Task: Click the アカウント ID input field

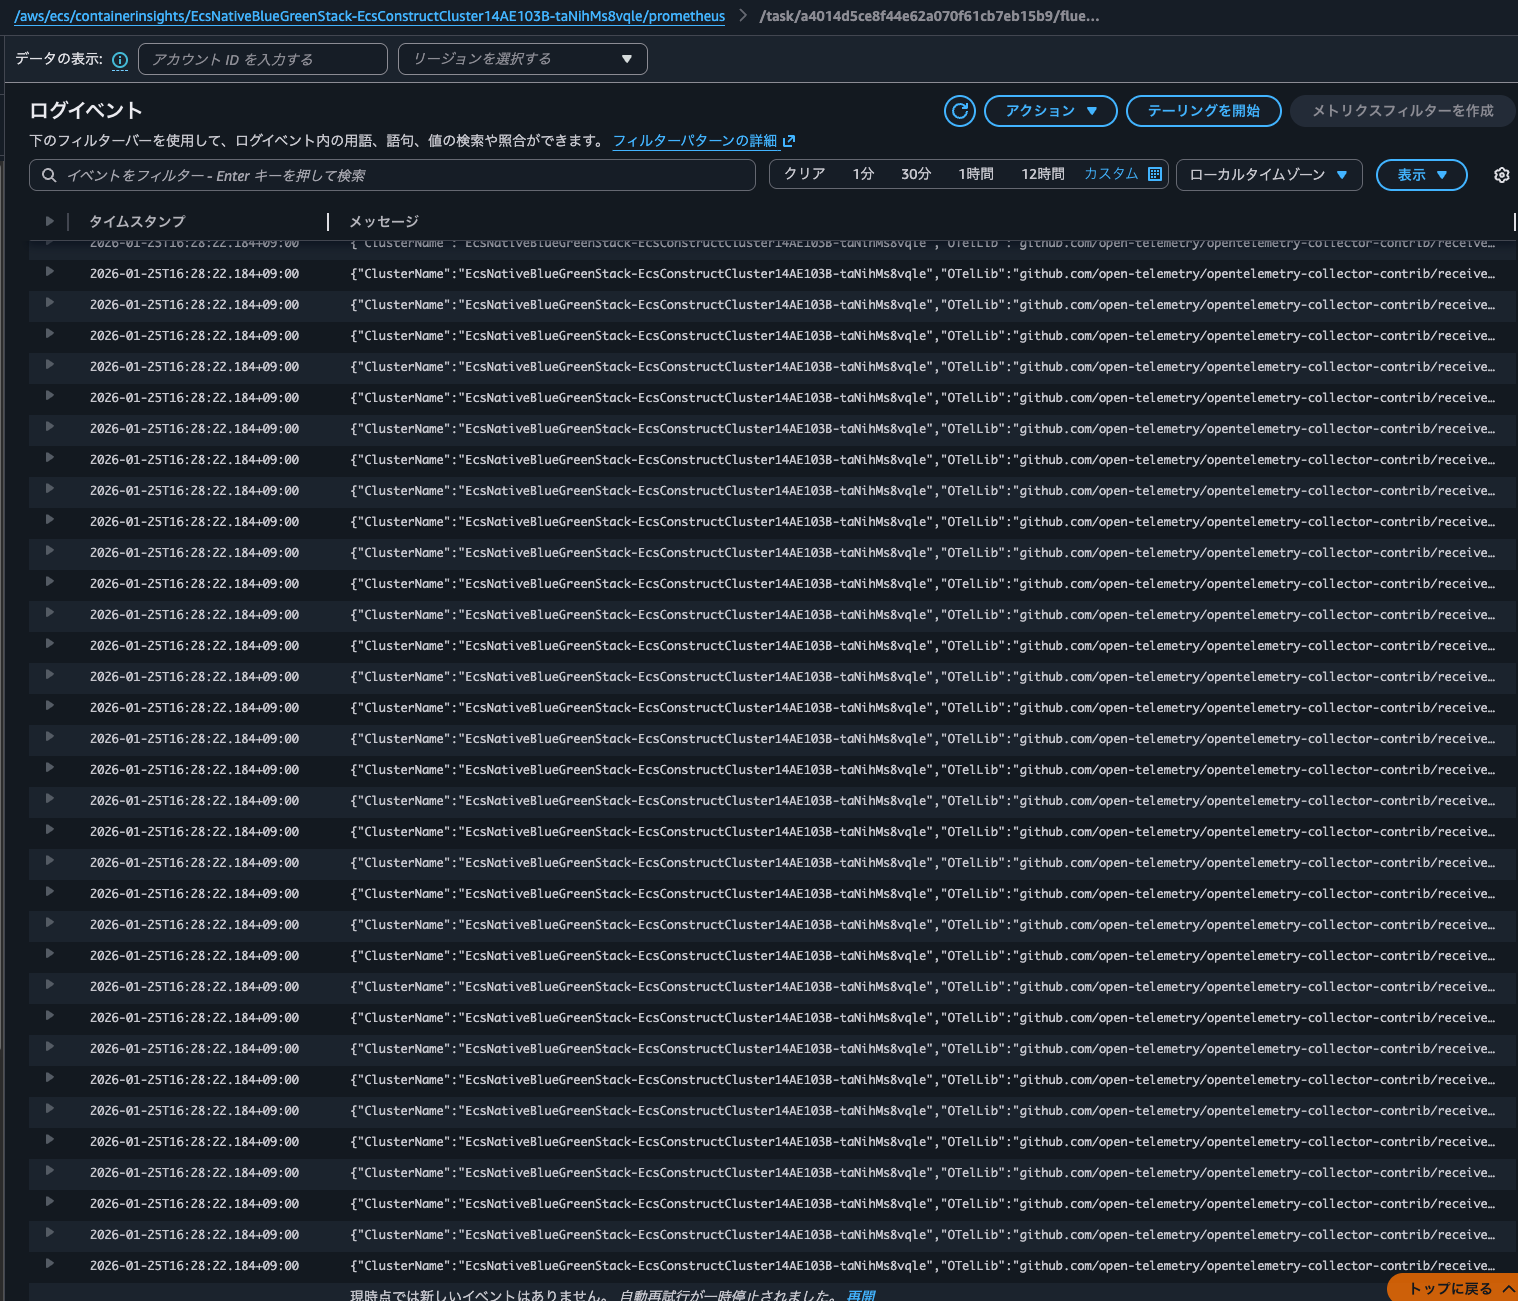Action: click(262, 59)
